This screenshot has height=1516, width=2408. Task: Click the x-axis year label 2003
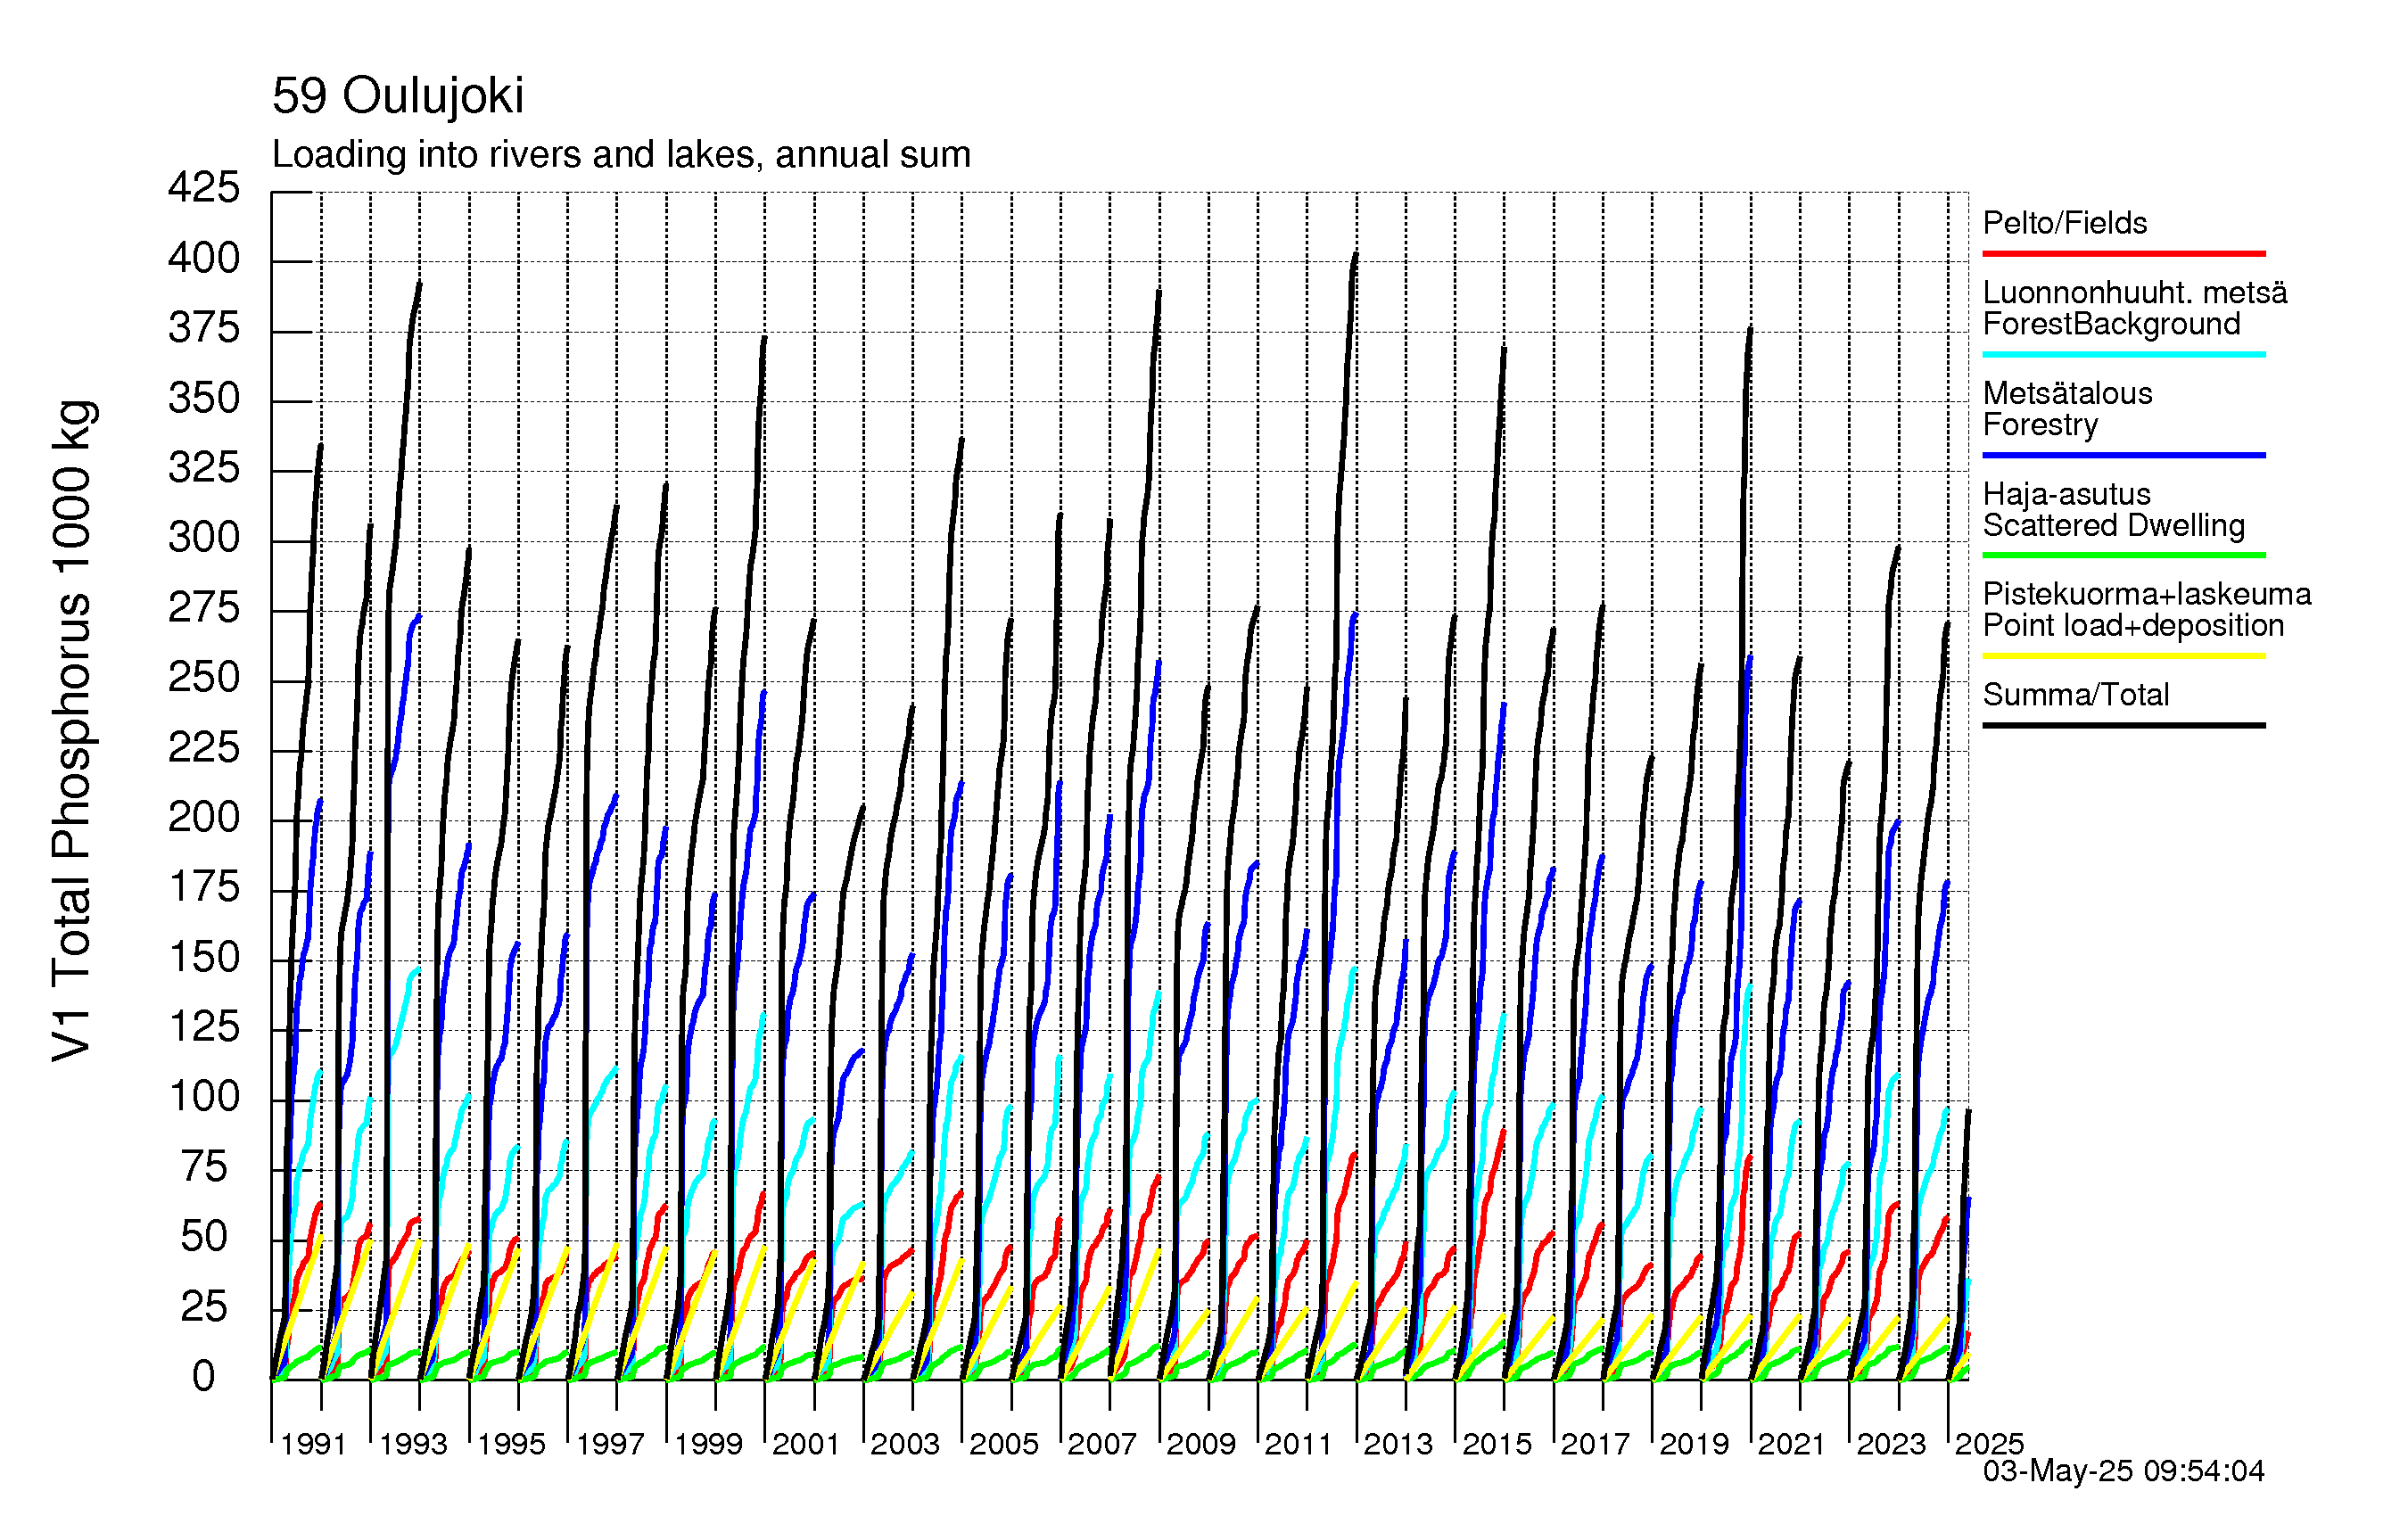(905, 1444)
